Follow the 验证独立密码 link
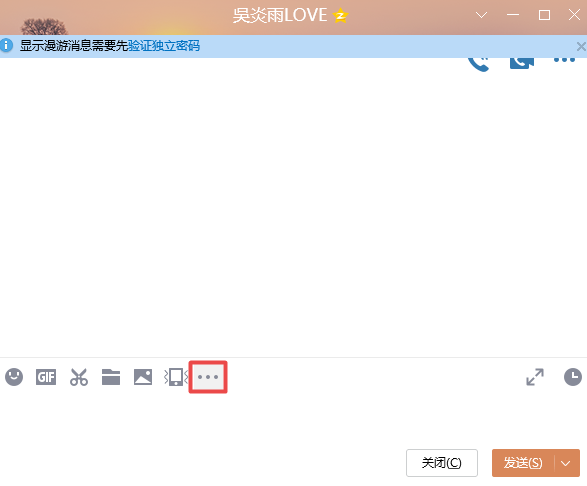The width and height of the screenshot is (587, 486). (x=164, y=46)
